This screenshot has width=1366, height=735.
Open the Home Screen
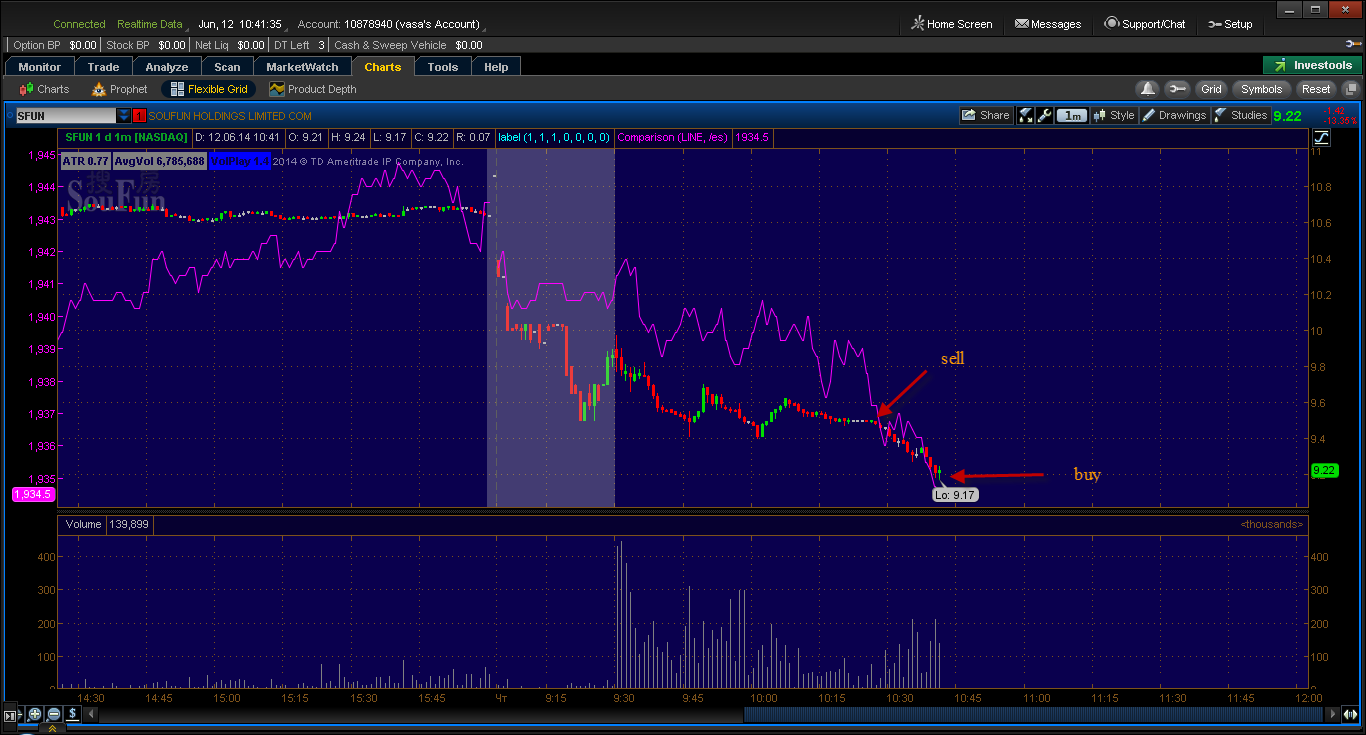(951, 24)
